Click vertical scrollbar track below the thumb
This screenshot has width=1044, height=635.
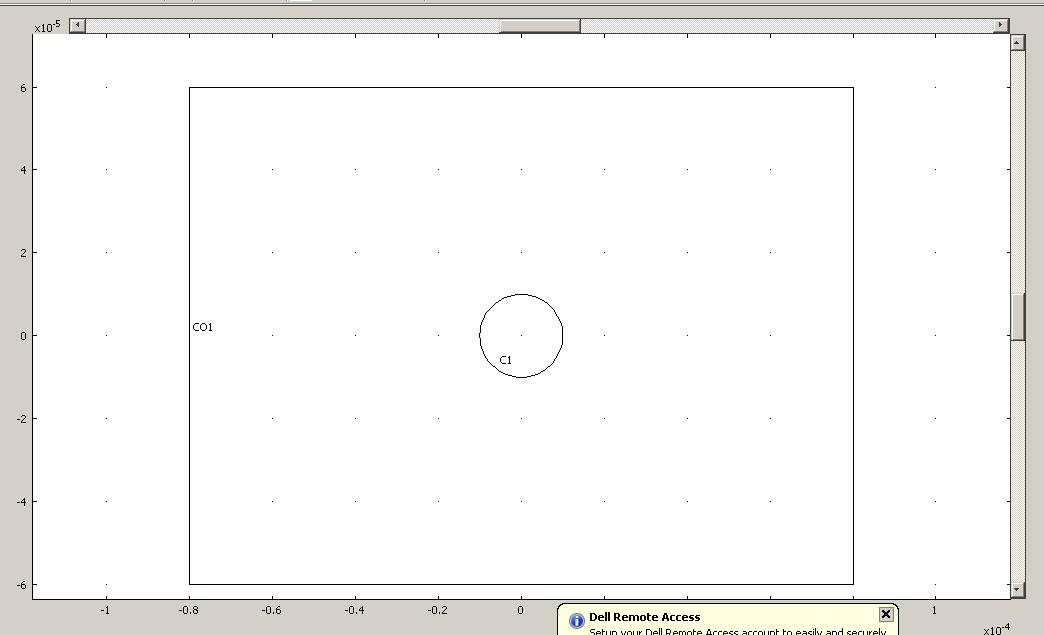tap(1017, 460)
